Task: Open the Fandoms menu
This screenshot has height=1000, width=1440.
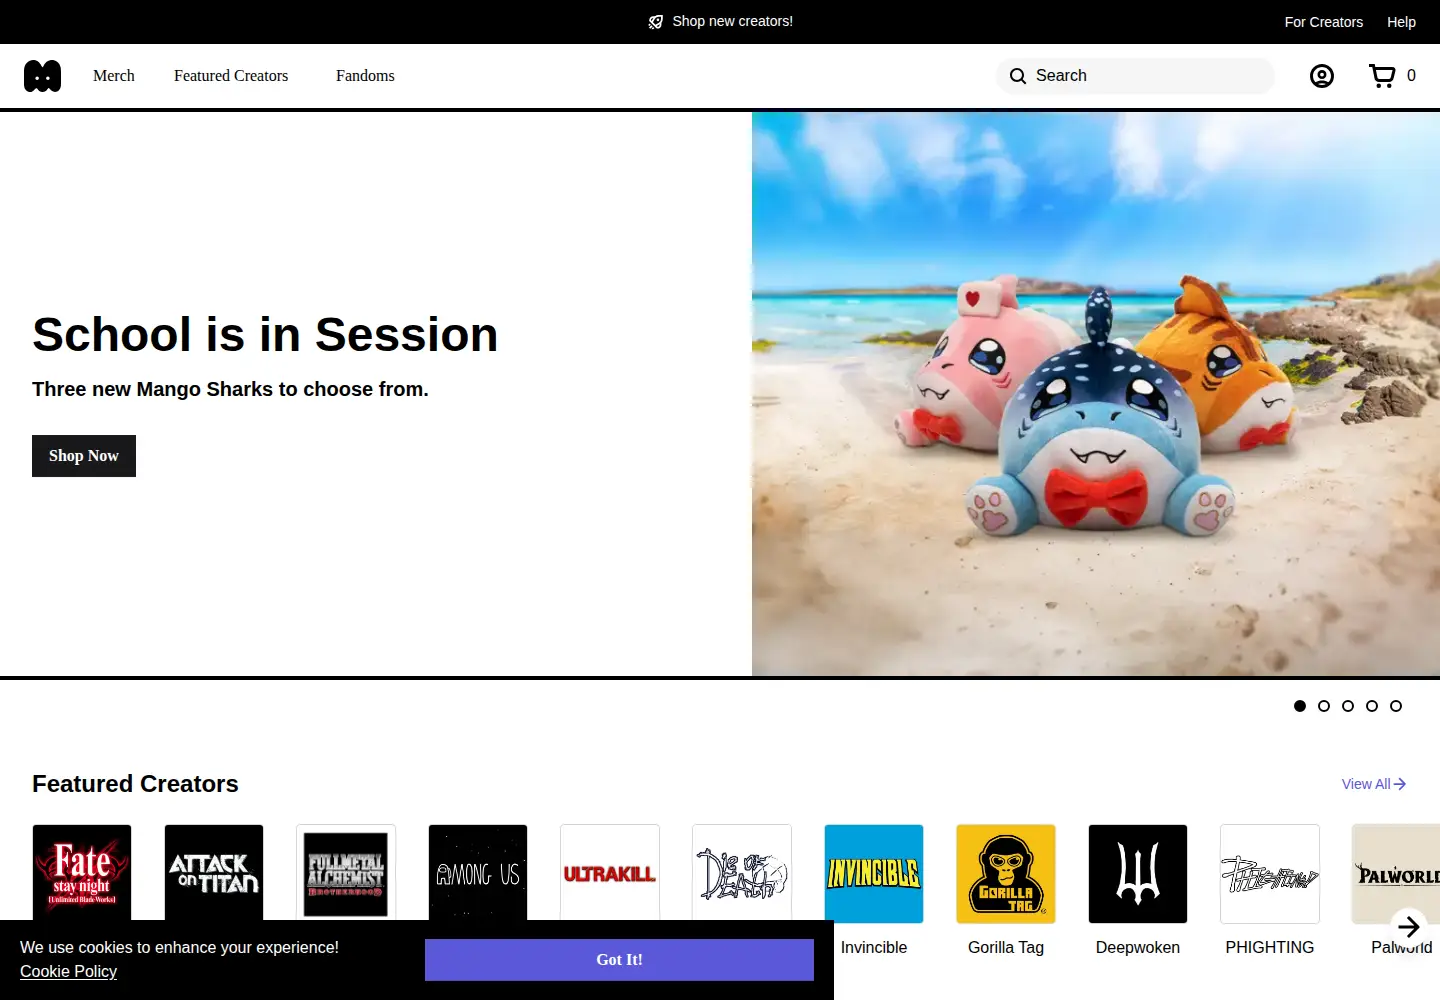Action: click(x=365, y=76)
